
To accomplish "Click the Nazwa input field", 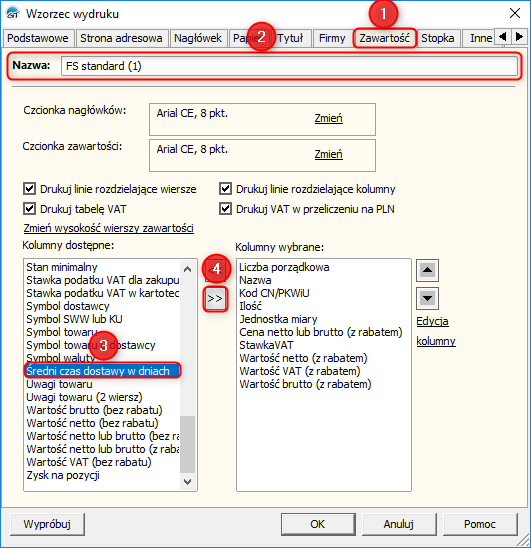I will pos(289,66).
